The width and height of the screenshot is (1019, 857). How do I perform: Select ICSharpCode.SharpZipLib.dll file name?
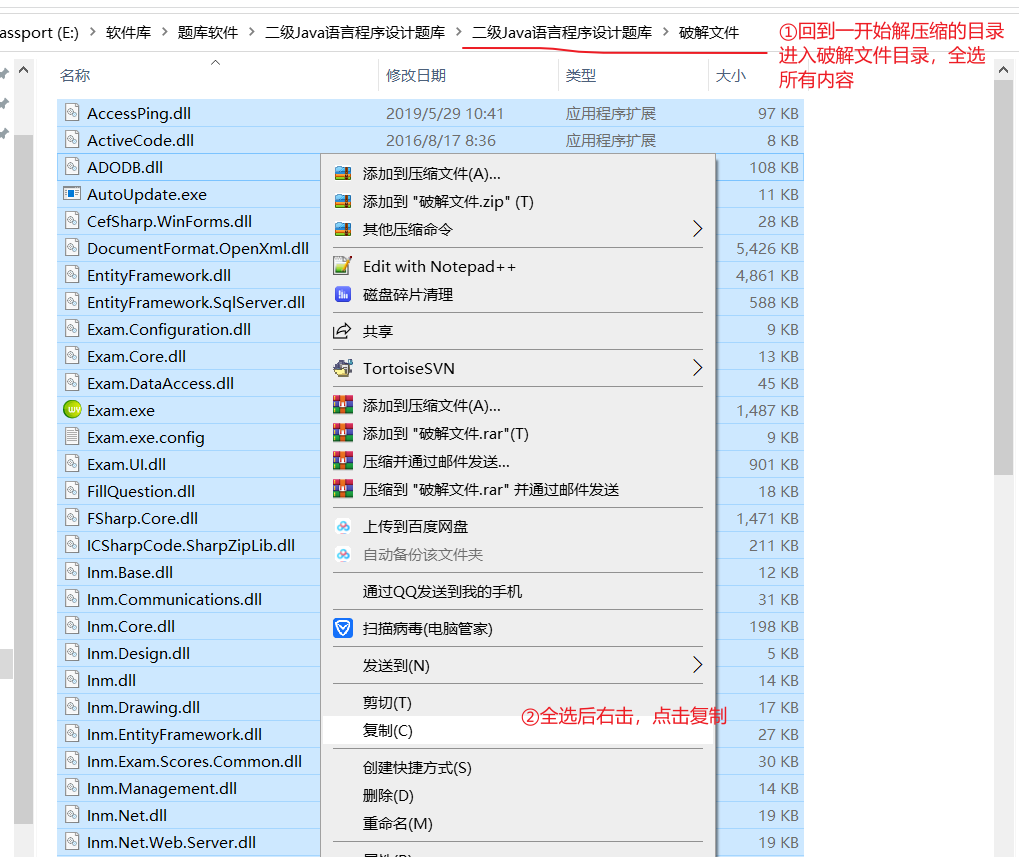click(x=191, y=545)
